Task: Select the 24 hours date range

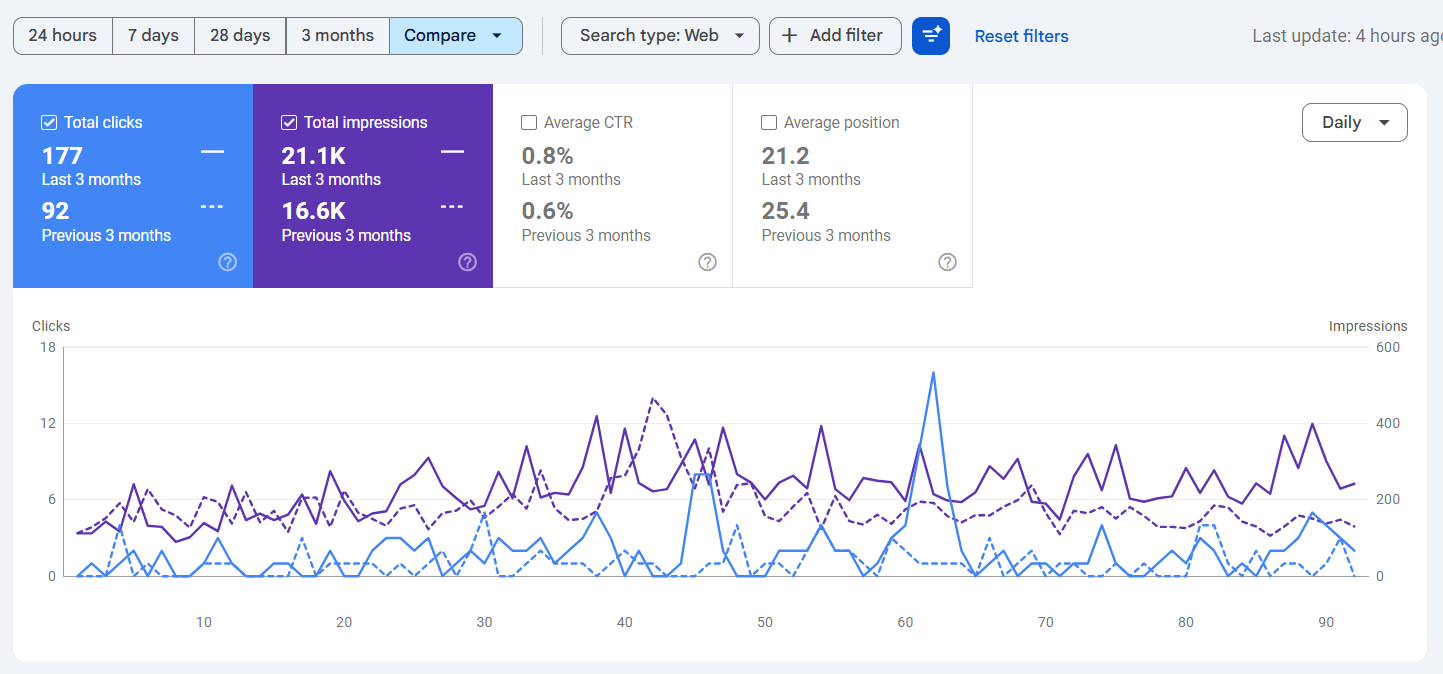Action: click(62, 36)
